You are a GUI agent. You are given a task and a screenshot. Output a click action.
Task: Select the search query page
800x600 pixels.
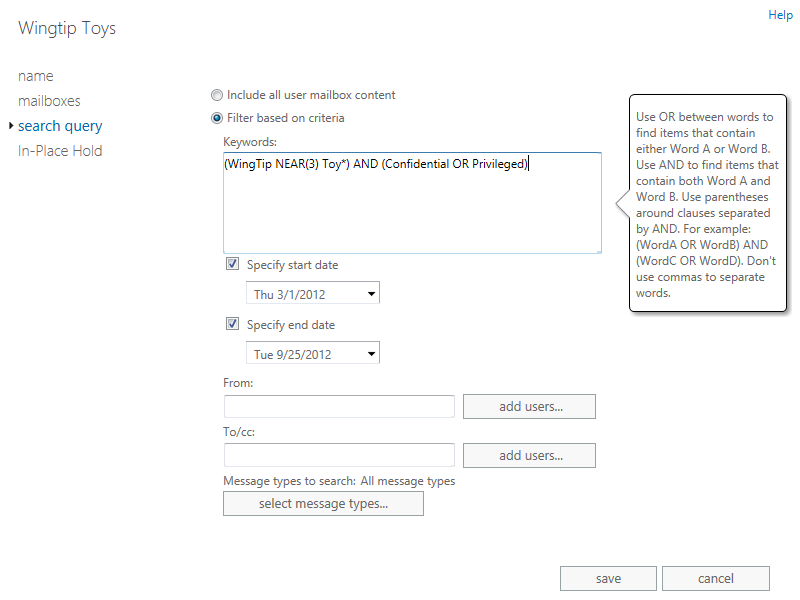point(60,126)
